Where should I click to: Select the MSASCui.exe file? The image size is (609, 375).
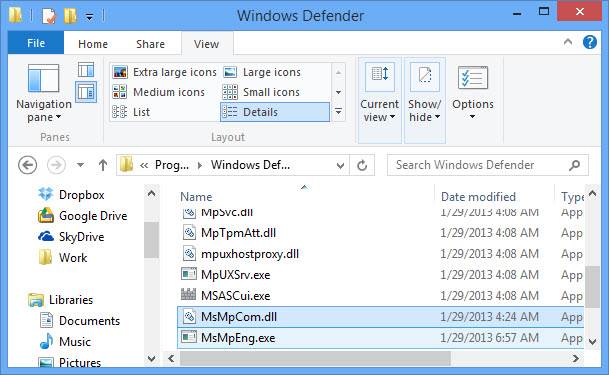point(381,296)
